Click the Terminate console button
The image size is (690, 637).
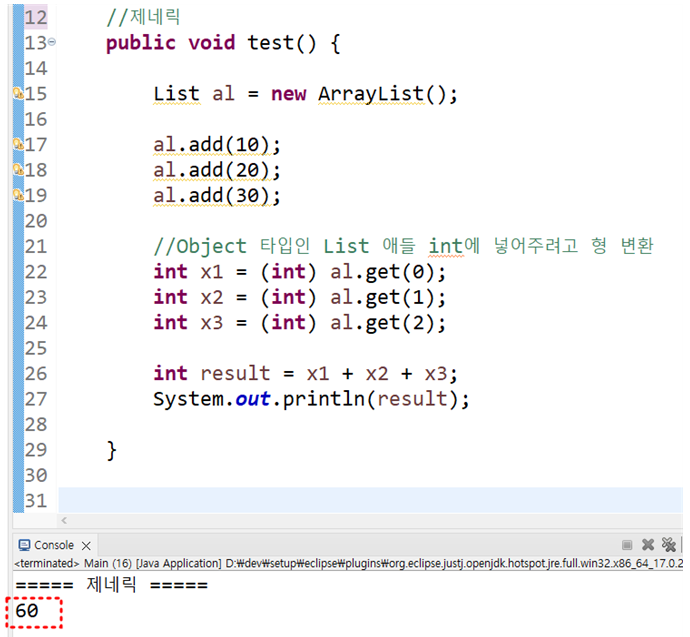coord(627,545)
